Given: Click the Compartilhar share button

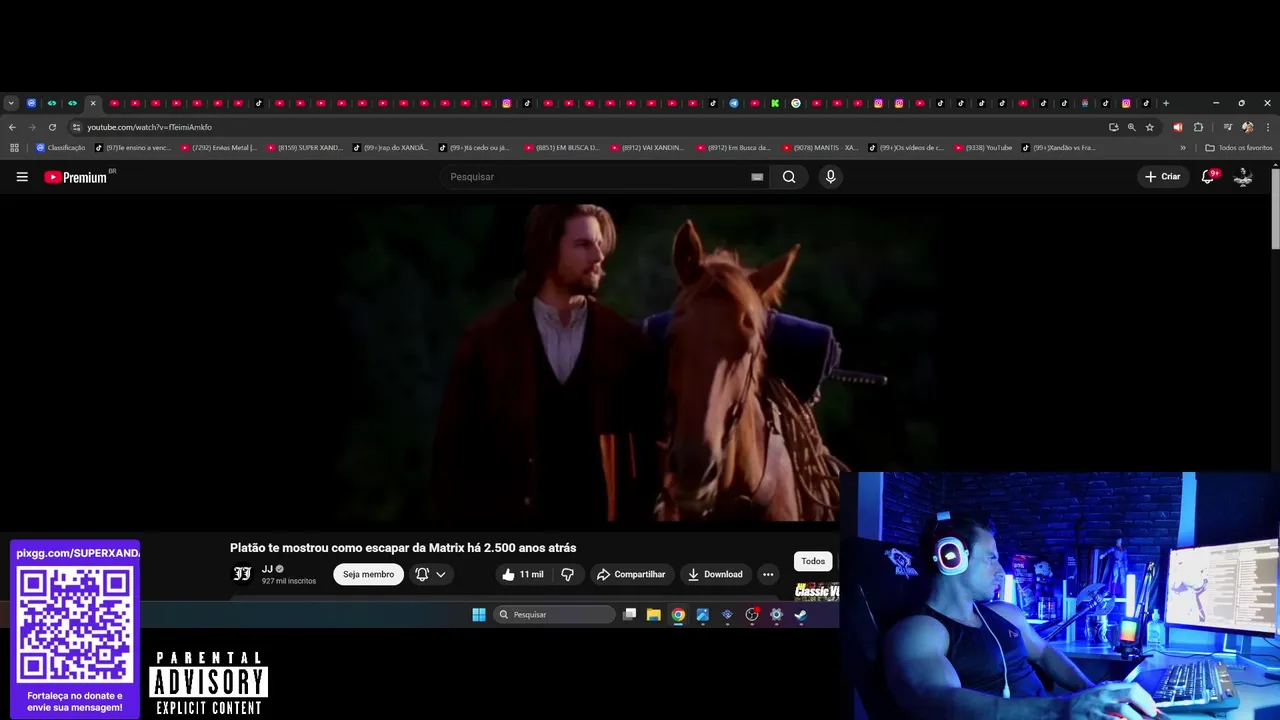Looking at the screenshot, I should pos(631,574).
